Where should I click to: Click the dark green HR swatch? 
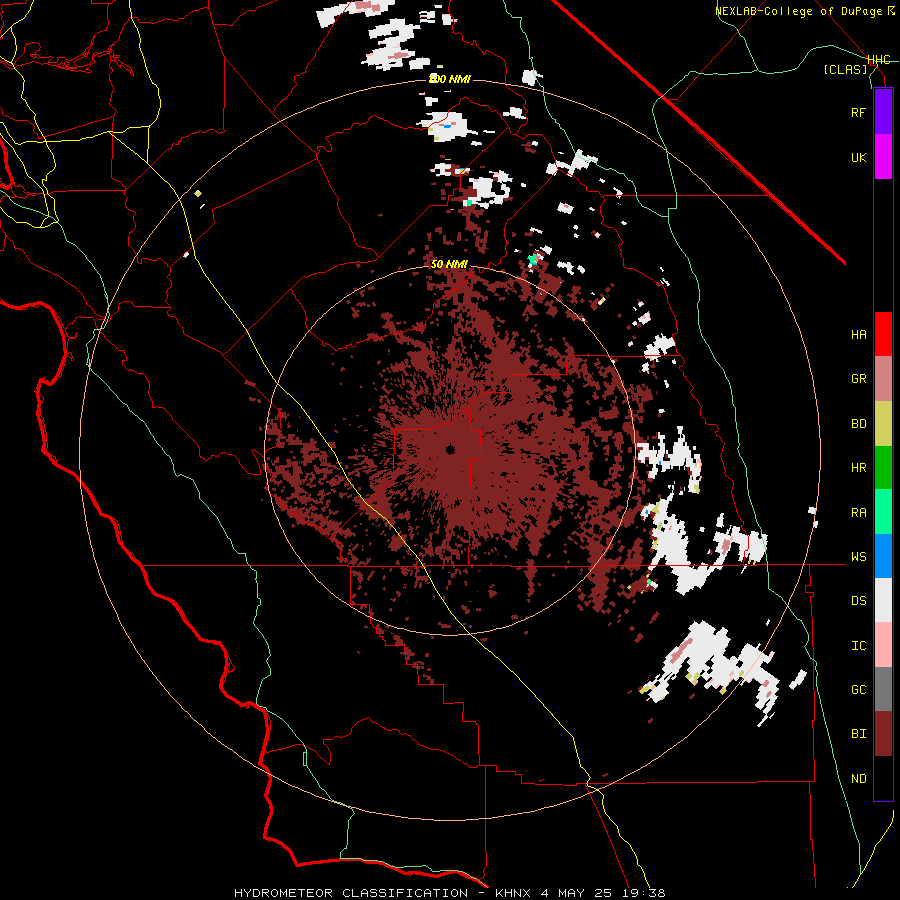[883, 468]
